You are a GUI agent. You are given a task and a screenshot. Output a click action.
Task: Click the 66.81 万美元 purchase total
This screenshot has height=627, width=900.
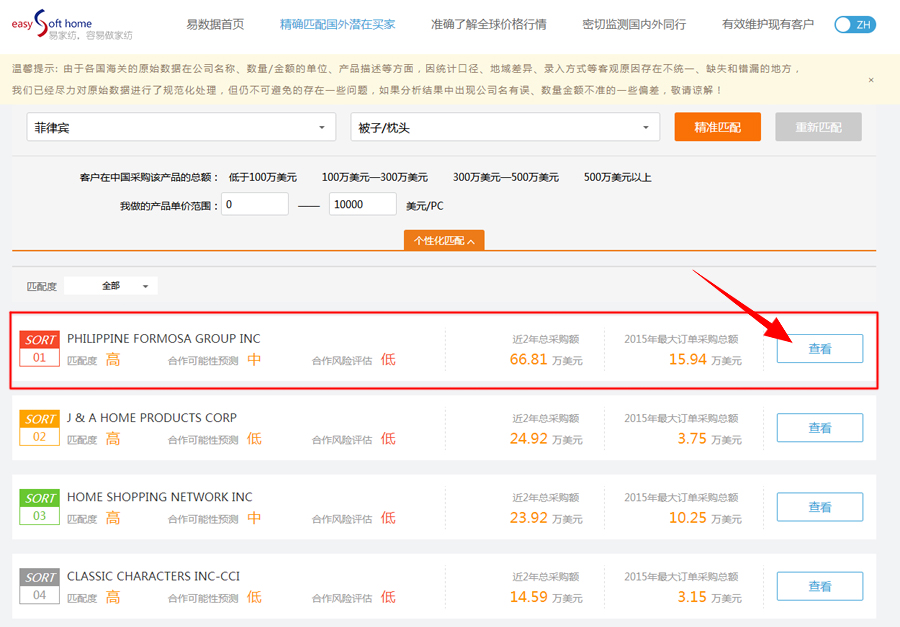point(546,359)
